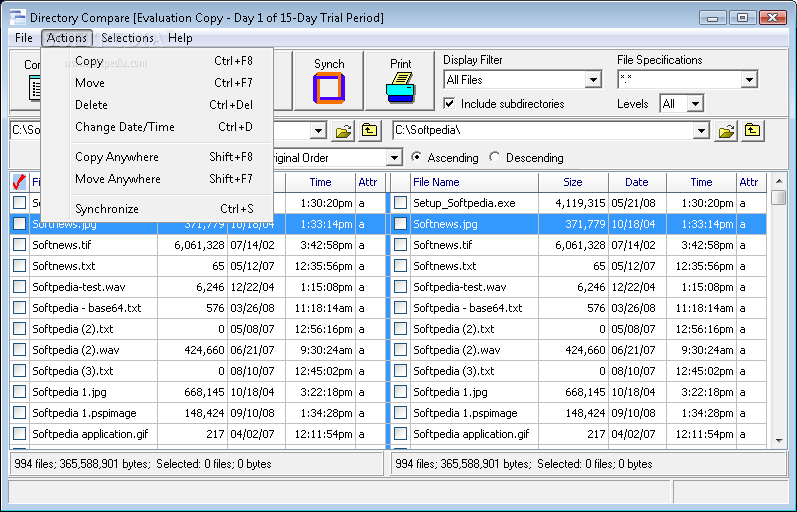This screenshot has height=512, width=797.
Task: Click the Directory Compare title bar icon
Action: pyautogui.click(x=17, y=17)
